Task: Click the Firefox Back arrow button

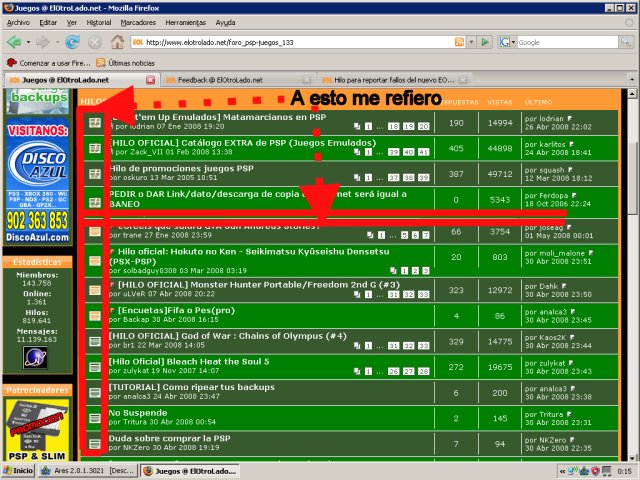Action: [14, 42]
